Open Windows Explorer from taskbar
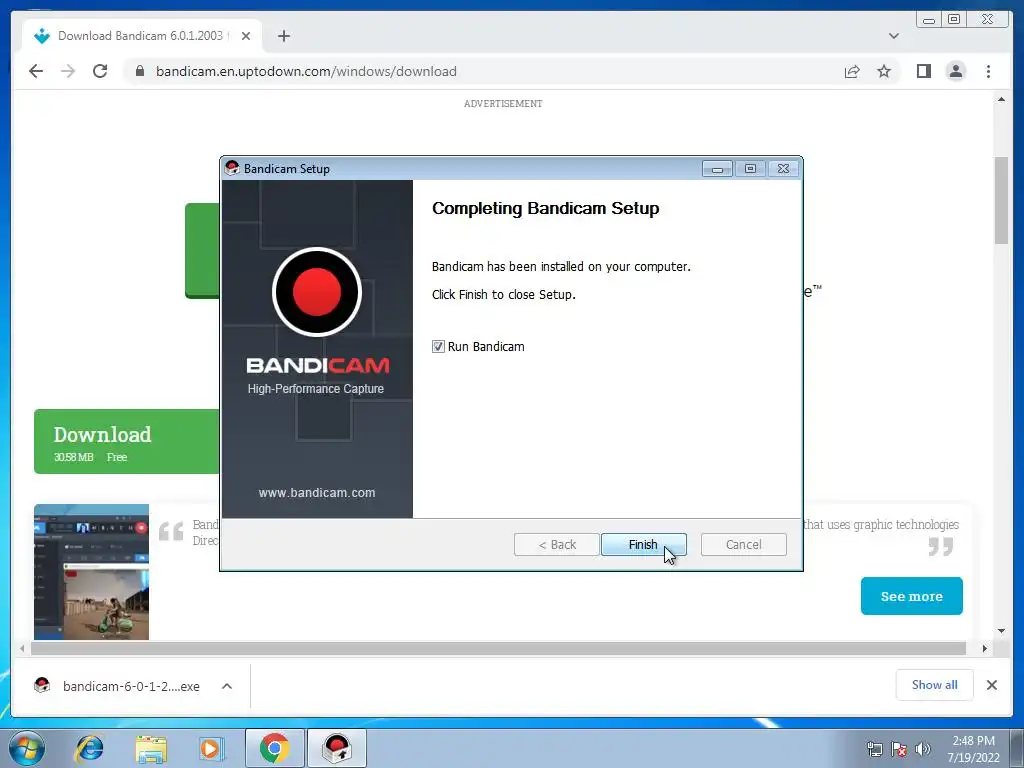The width and height of the screenshot is (1024, 768). click(x=151, y=748)
